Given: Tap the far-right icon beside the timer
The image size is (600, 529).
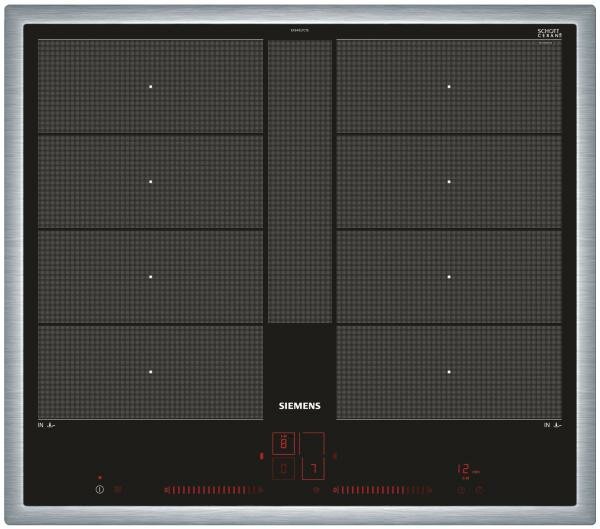Looking at the screenshot, I should pos(480,490).
